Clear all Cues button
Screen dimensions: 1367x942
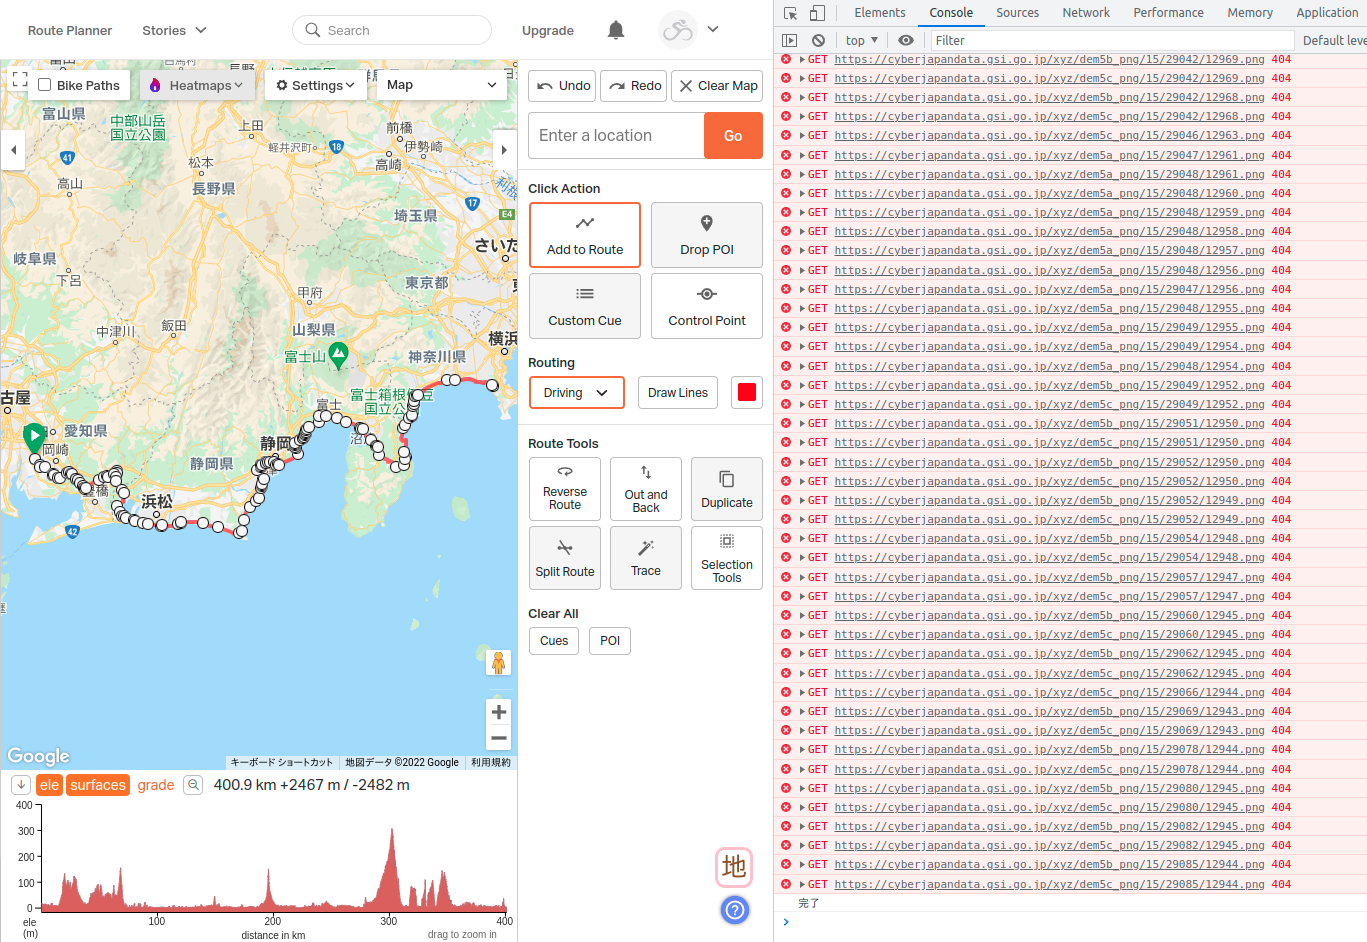pyautogui.click(x=554, y=641)
